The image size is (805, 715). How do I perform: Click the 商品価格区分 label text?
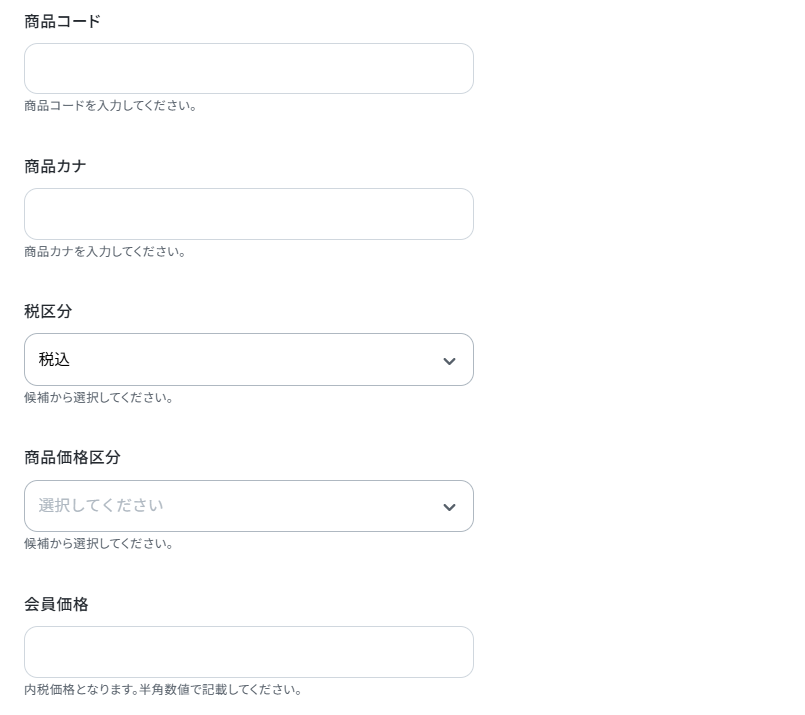[x=72, y=457]
